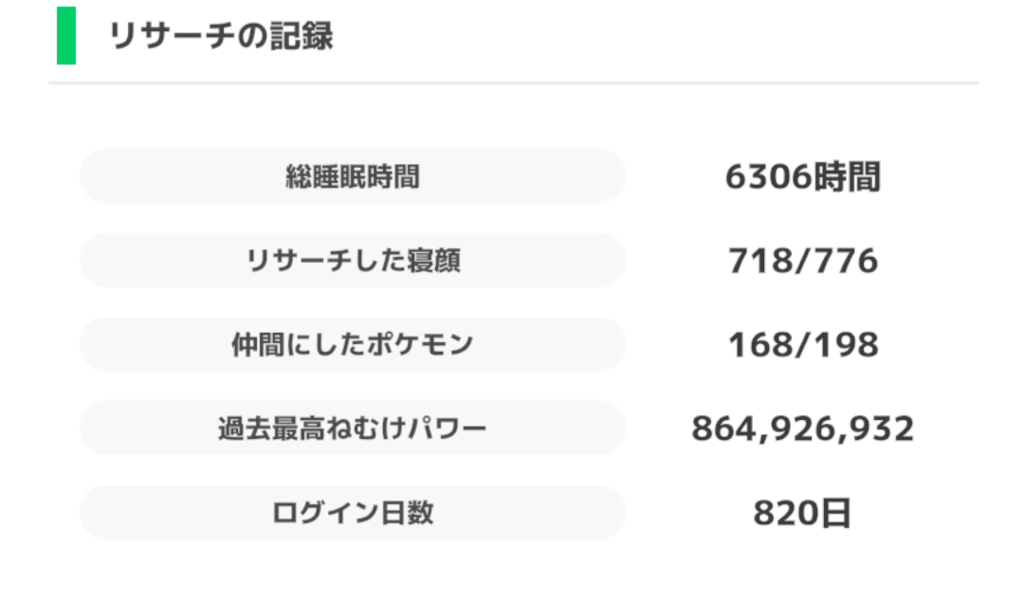The image size is (1024, 602).
Task: Select the リサーチの記録 header title
Action: (x=220, y=36)
